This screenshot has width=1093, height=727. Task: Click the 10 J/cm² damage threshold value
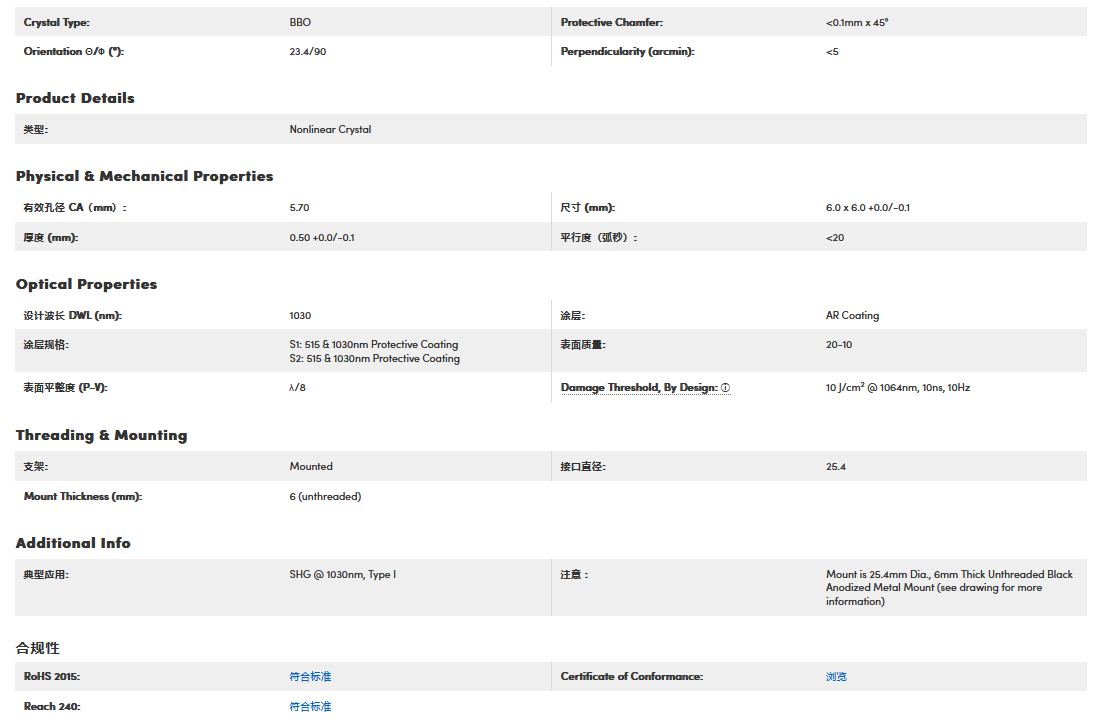(x=897, y=388)
